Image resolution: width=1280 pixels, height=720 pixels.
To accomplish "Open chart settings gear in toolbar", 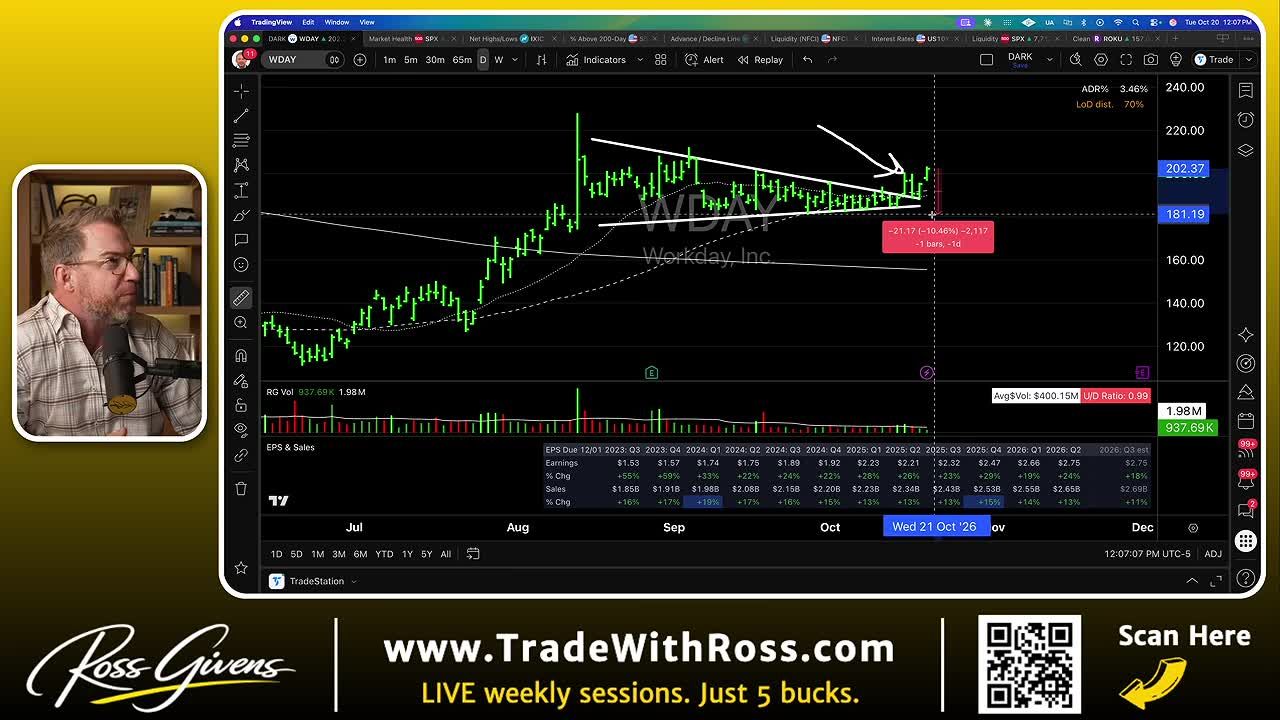I will 1101,60.
